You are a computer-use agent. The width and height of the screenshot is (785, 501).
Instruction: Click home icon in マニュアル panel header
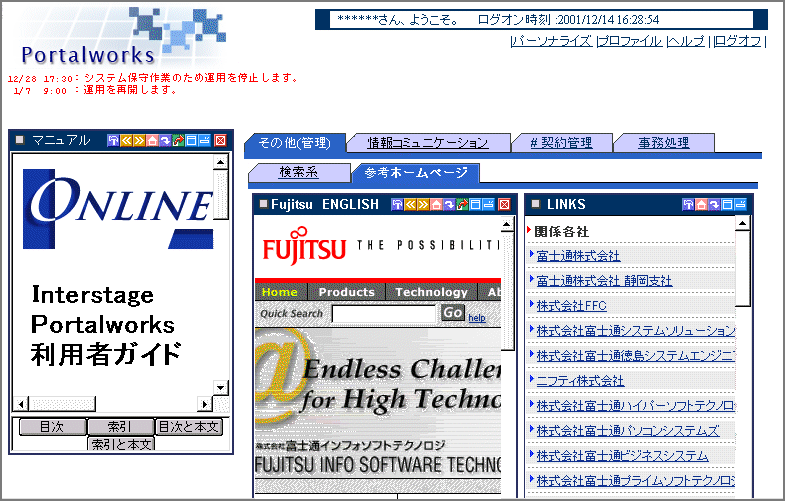tap(152, 141)
